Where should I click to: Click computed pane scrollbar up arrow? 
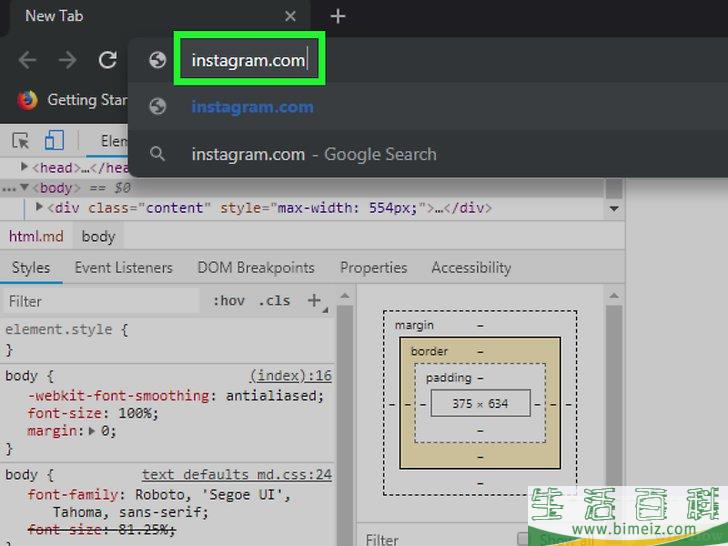pyautogui.click(x=614, y=296)
